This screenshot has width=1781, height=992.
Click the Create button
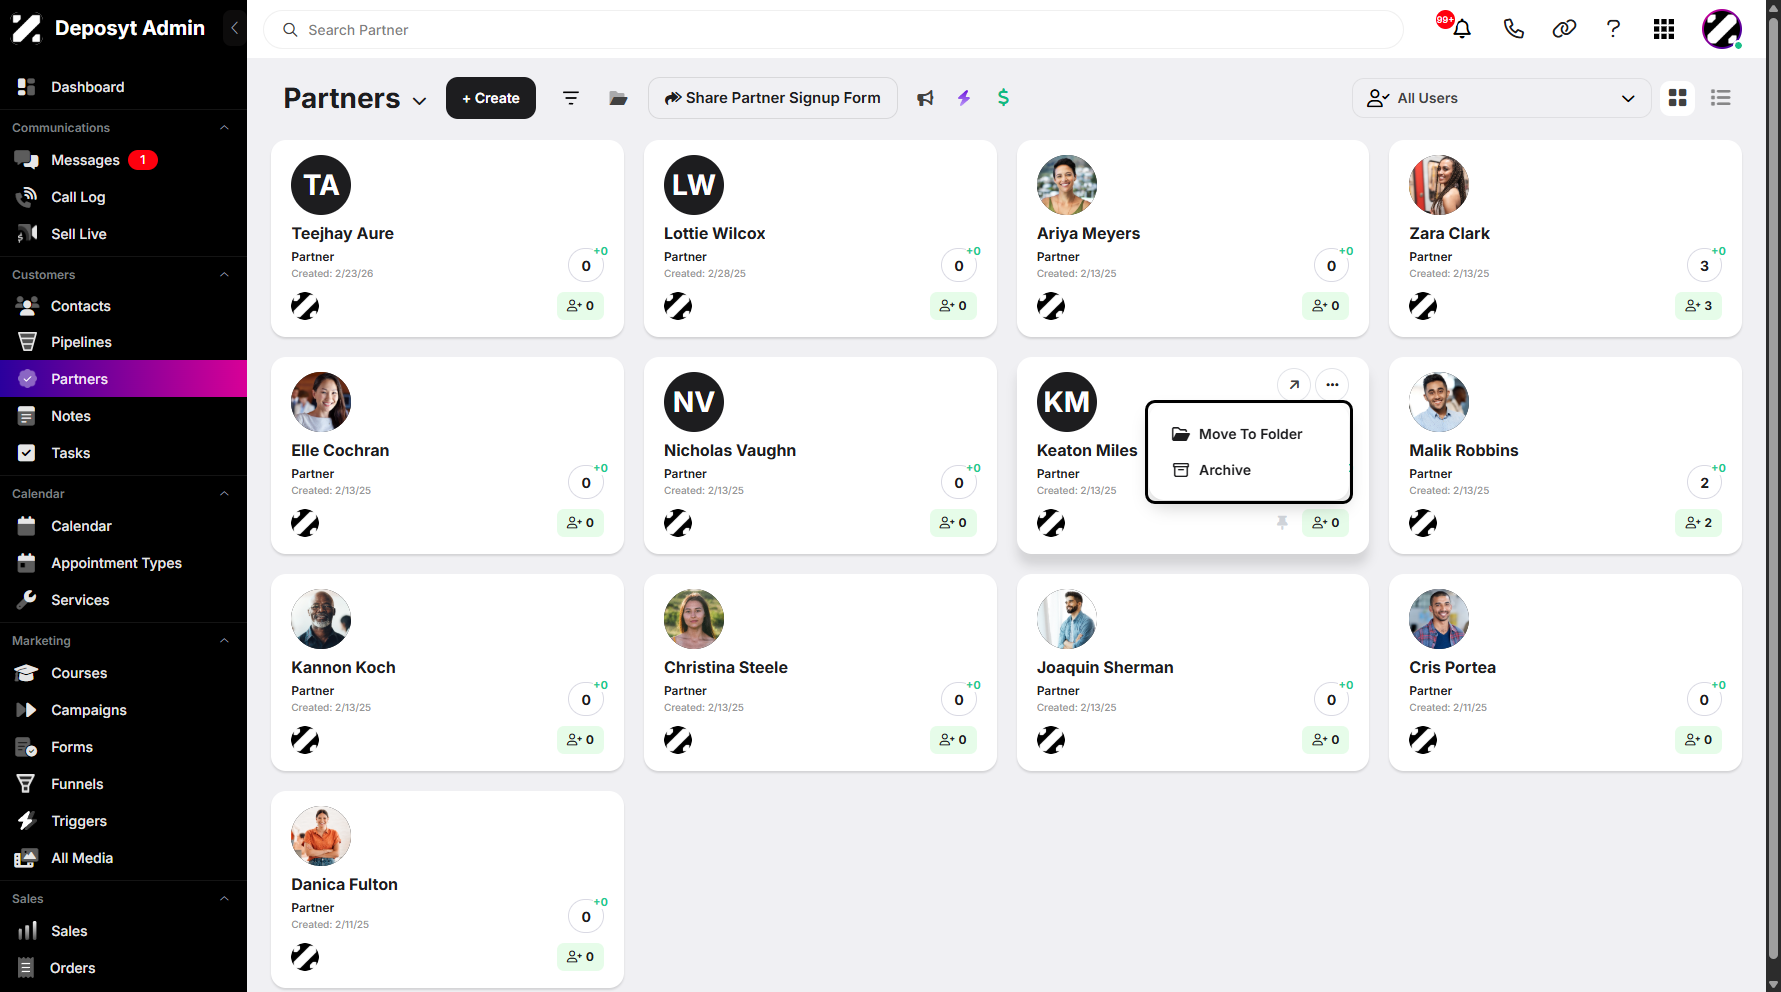(x=491, y=98)
